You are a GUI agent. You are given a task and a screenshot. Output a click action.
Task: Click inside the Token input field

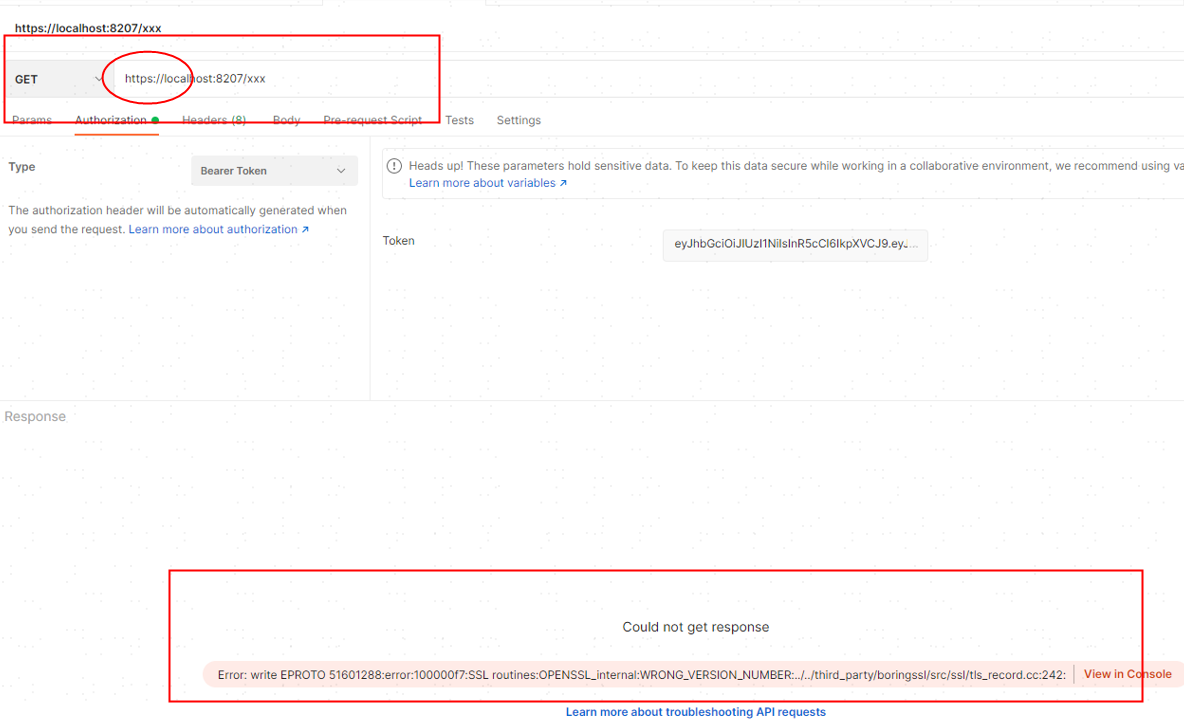[795, 245]
